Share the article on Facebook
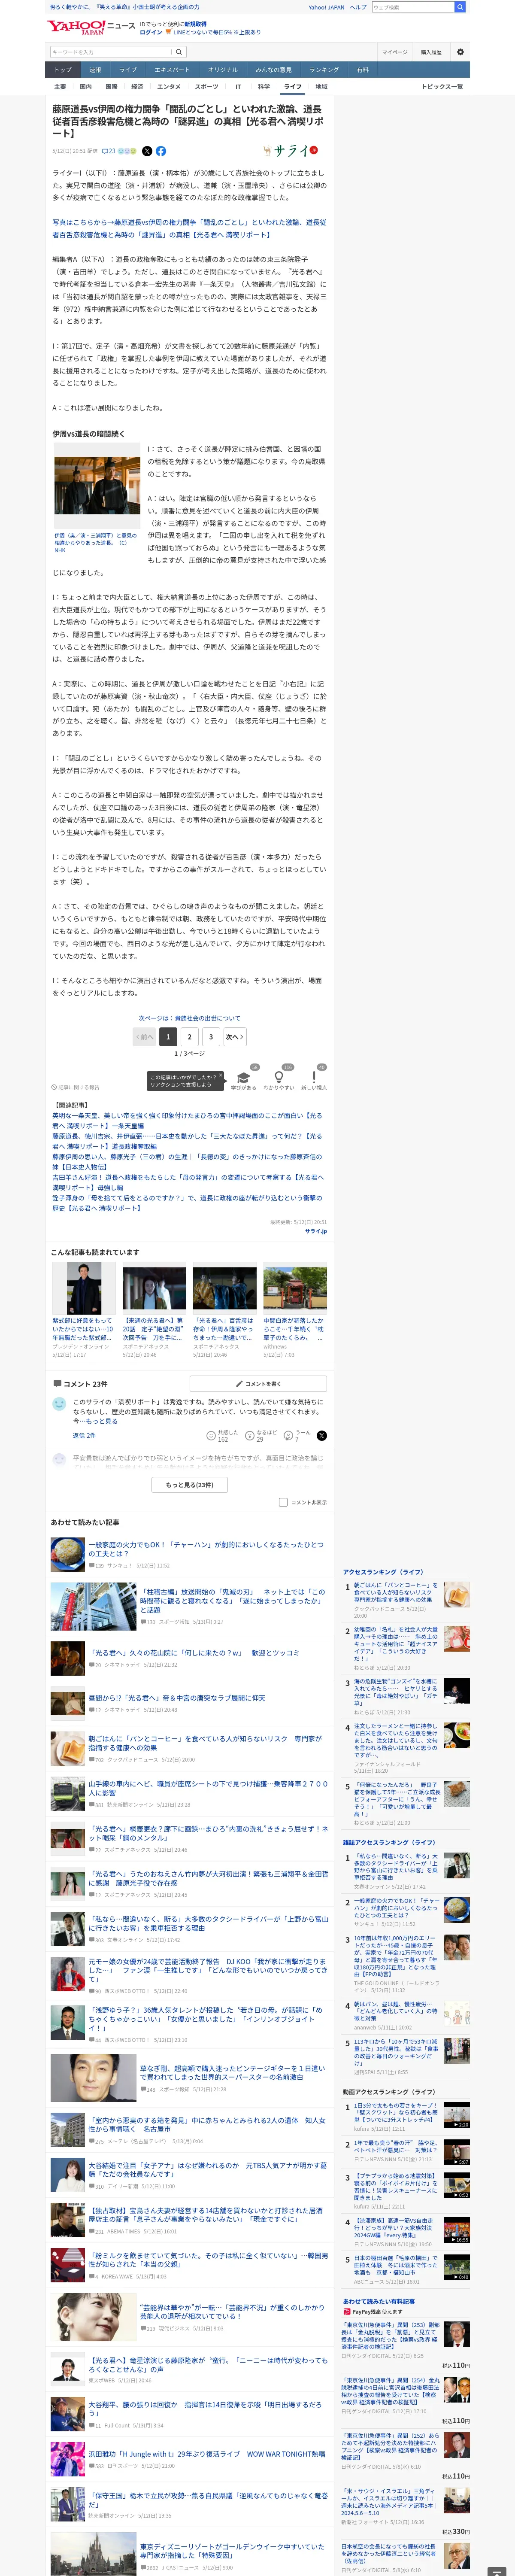Viewport: 515px width, 2576px height. point(161,151)
